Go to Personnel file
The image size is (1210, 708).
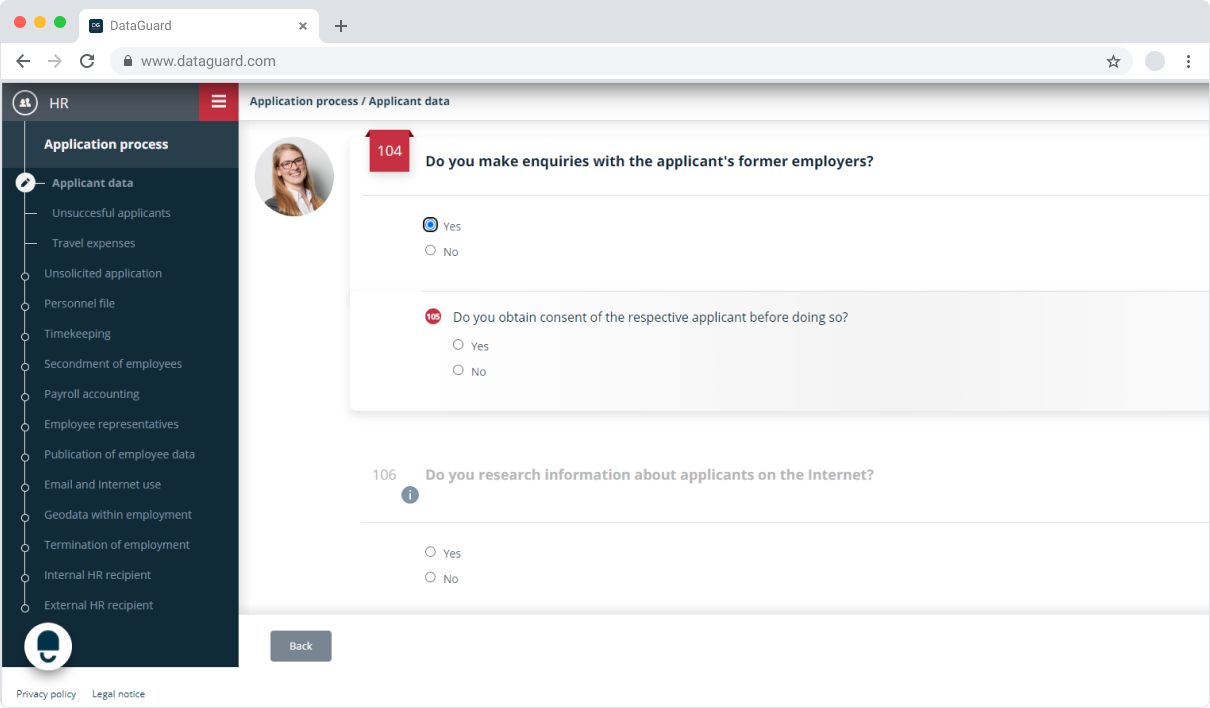tap(79, 303)
